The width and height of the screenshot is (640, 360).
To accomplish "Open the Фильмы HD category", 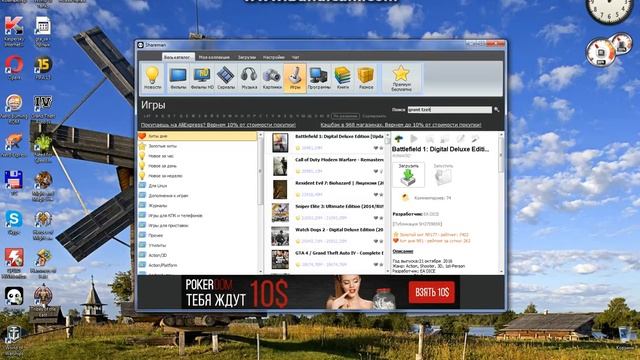I will coord(202,78).
